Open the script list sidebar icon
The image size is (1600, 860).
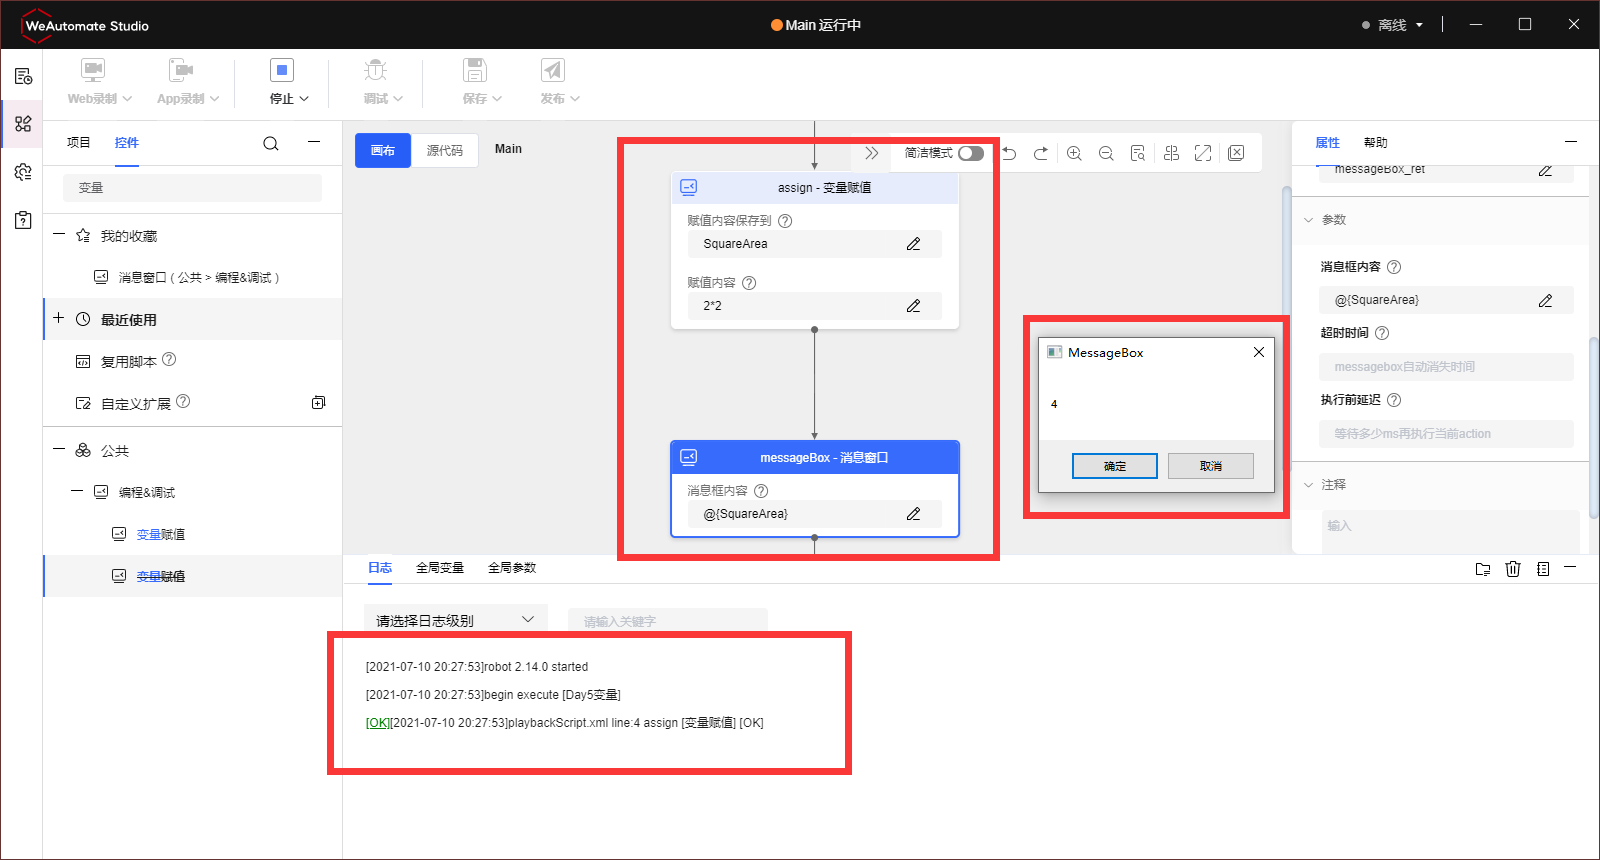(x=23, y=76)
